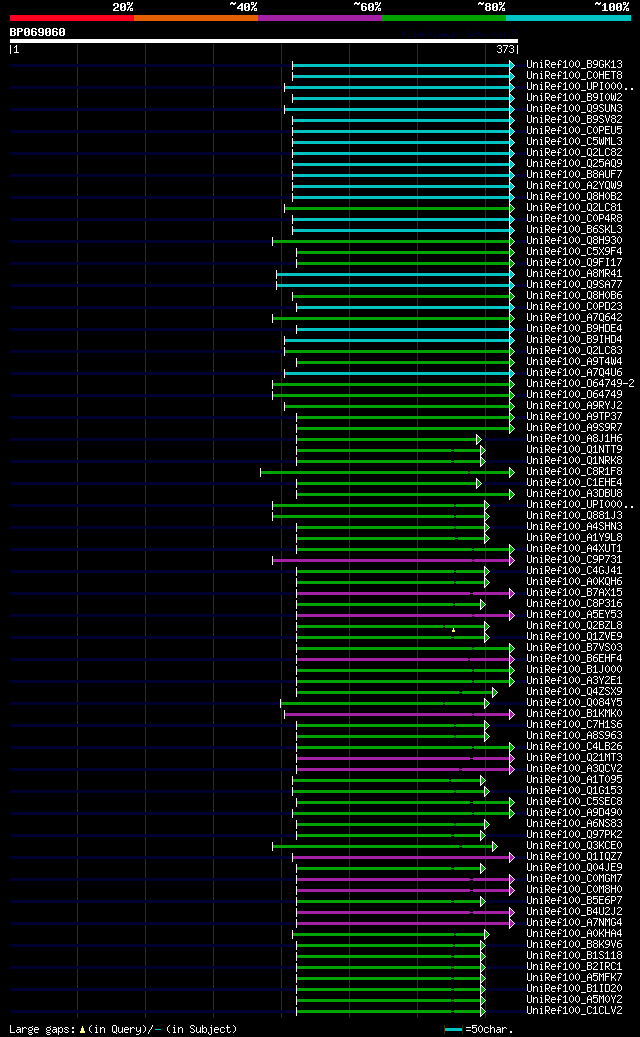This screenshot has width=640, height=1037.
Task: Open hit UniRef100_B1ID20
Action: [575, 988]
